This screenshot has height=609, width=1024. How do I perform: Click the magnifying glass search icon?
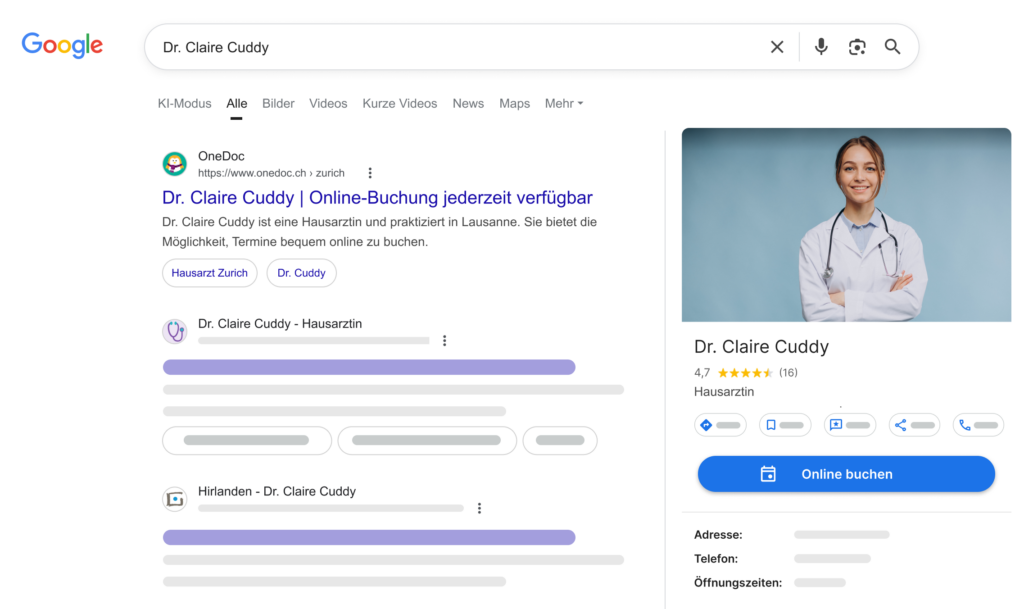[892, 47]
